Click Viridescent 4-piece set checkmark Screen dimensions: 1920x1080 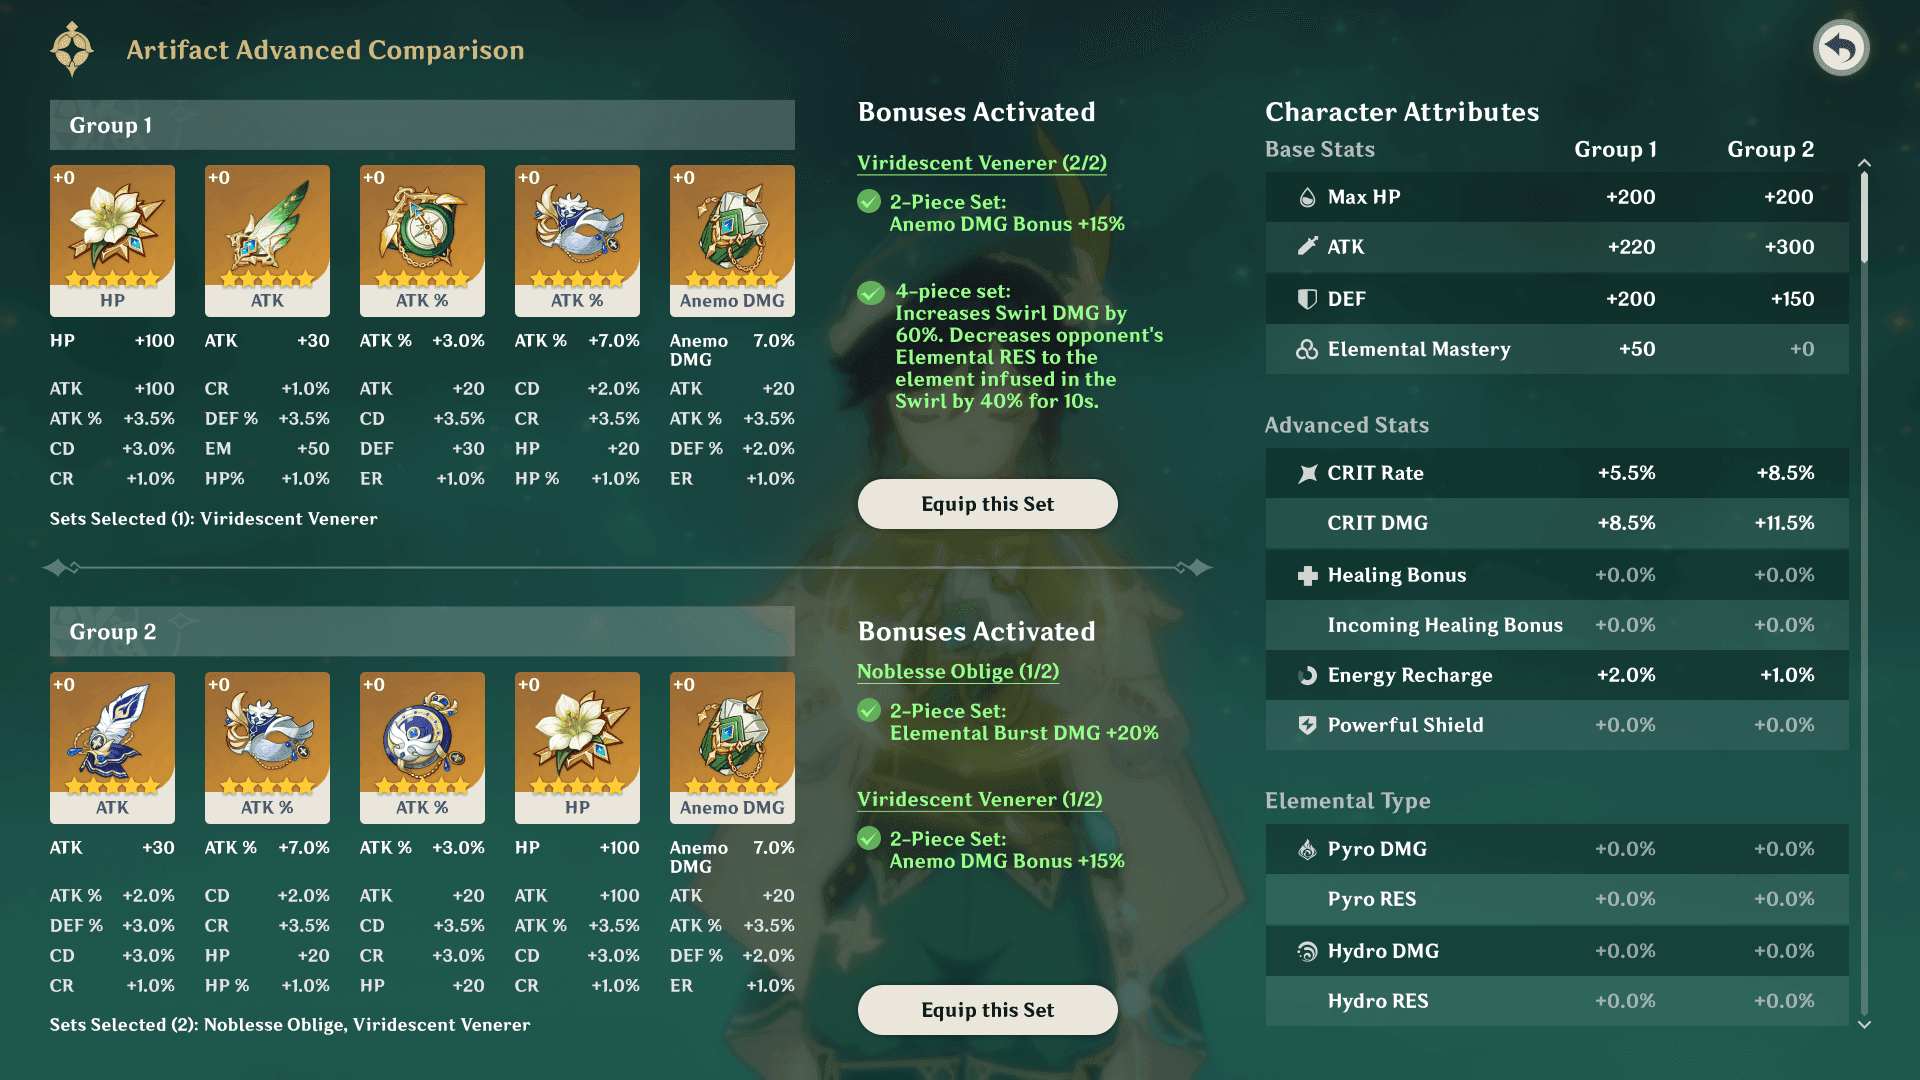tap(871, 293)
